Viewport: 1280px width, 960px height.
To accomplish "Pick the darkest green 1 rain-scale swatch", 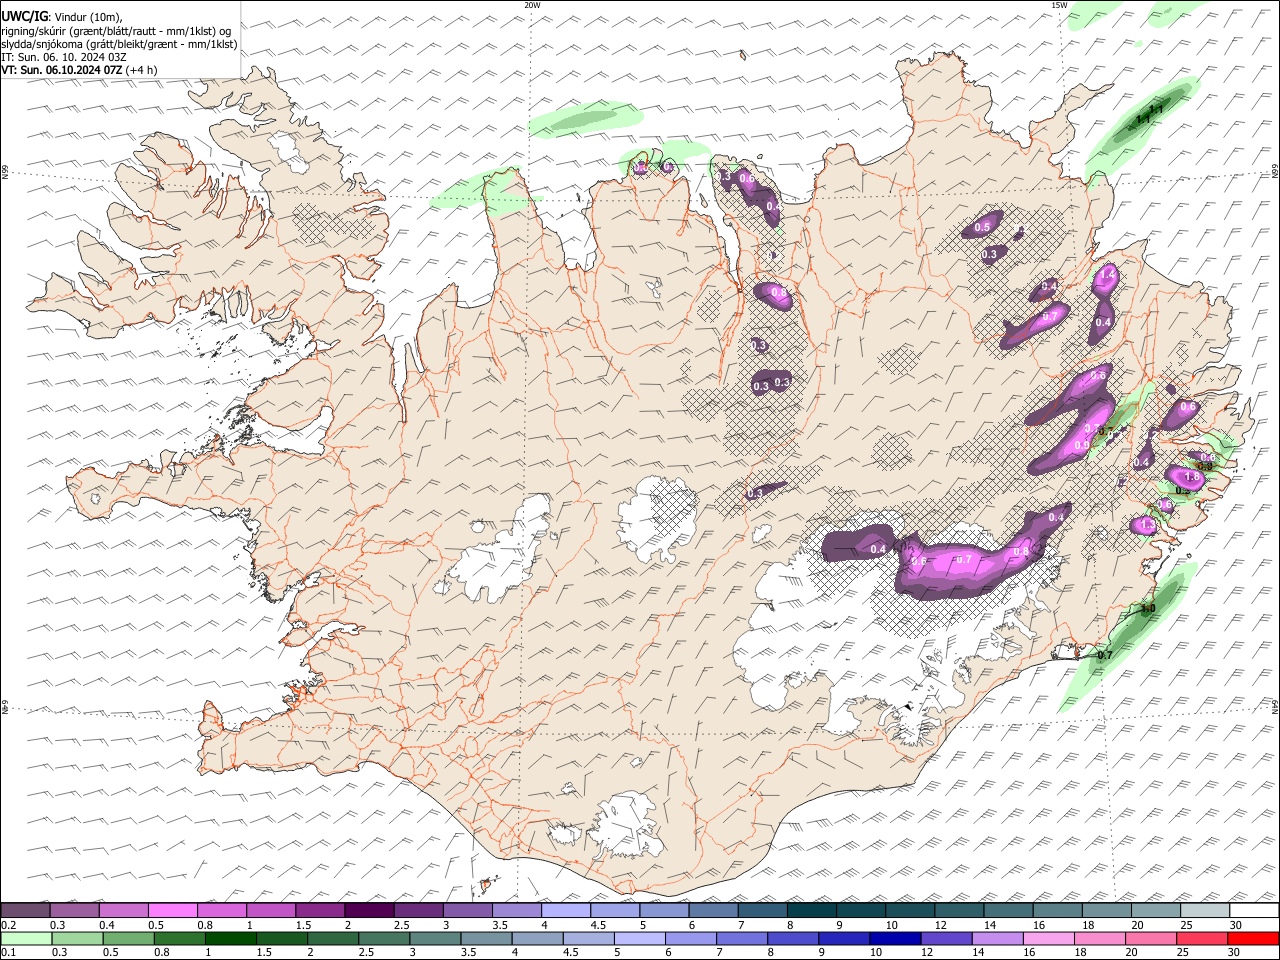I will pyautogui.click(x=231, y=938).
